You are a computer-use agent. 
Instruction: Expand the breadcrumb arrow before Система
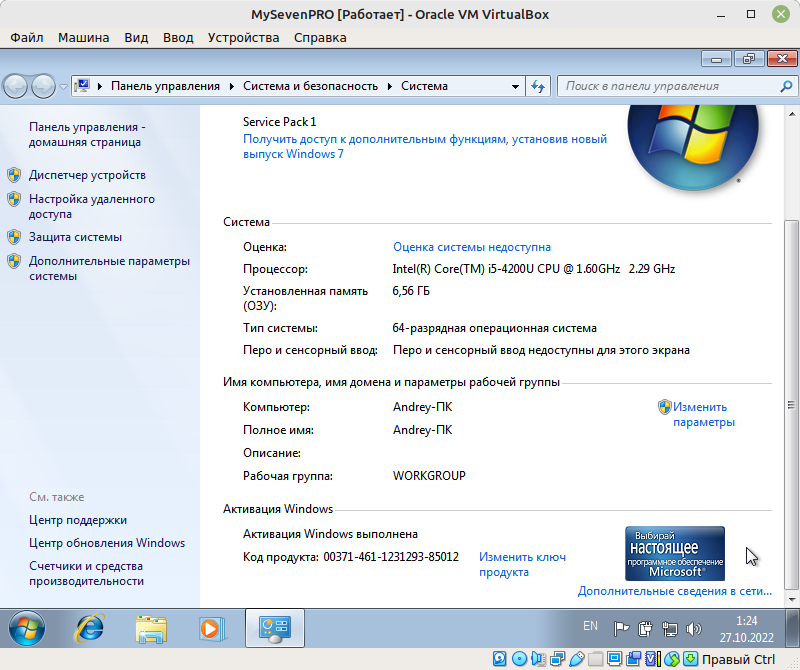coord(390,86)
